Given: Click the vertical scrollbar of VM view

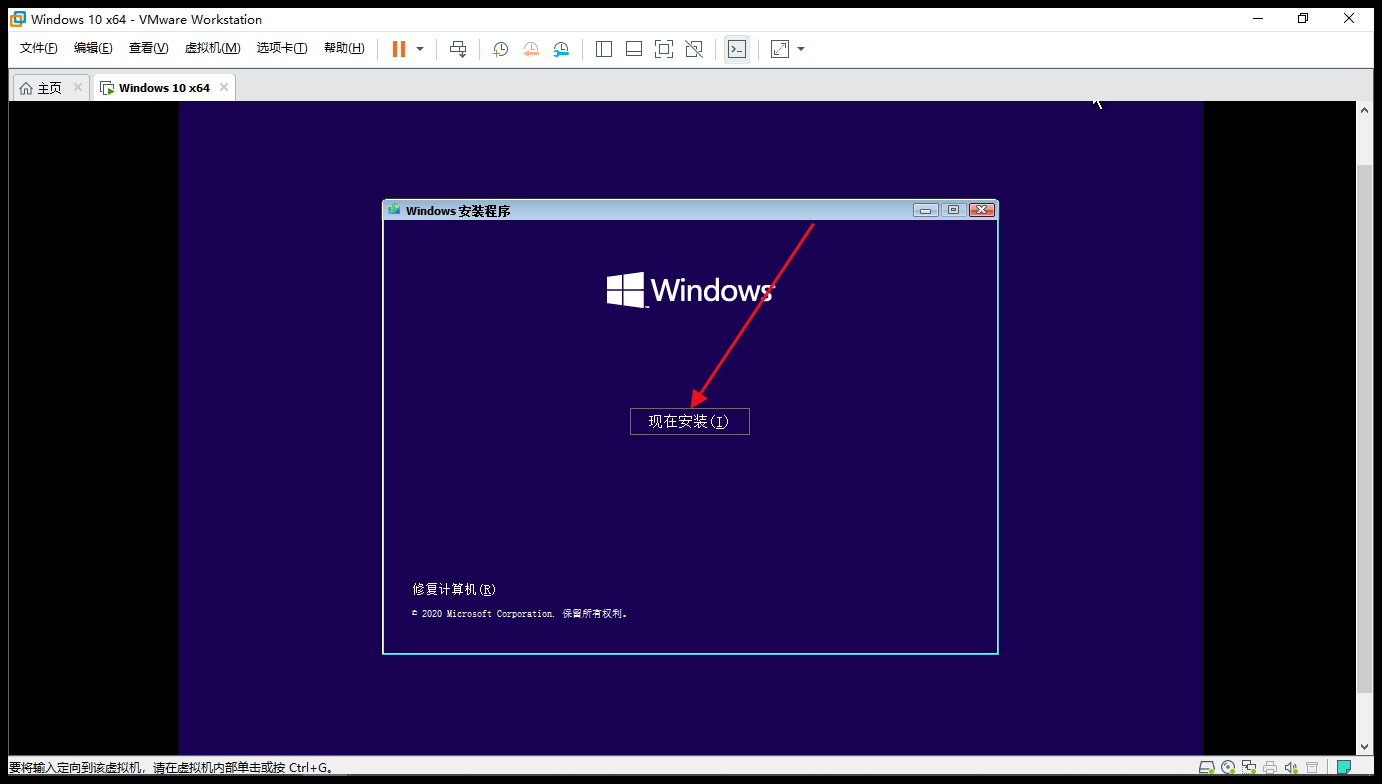Looking at the screenshot, I should 1365,428.
